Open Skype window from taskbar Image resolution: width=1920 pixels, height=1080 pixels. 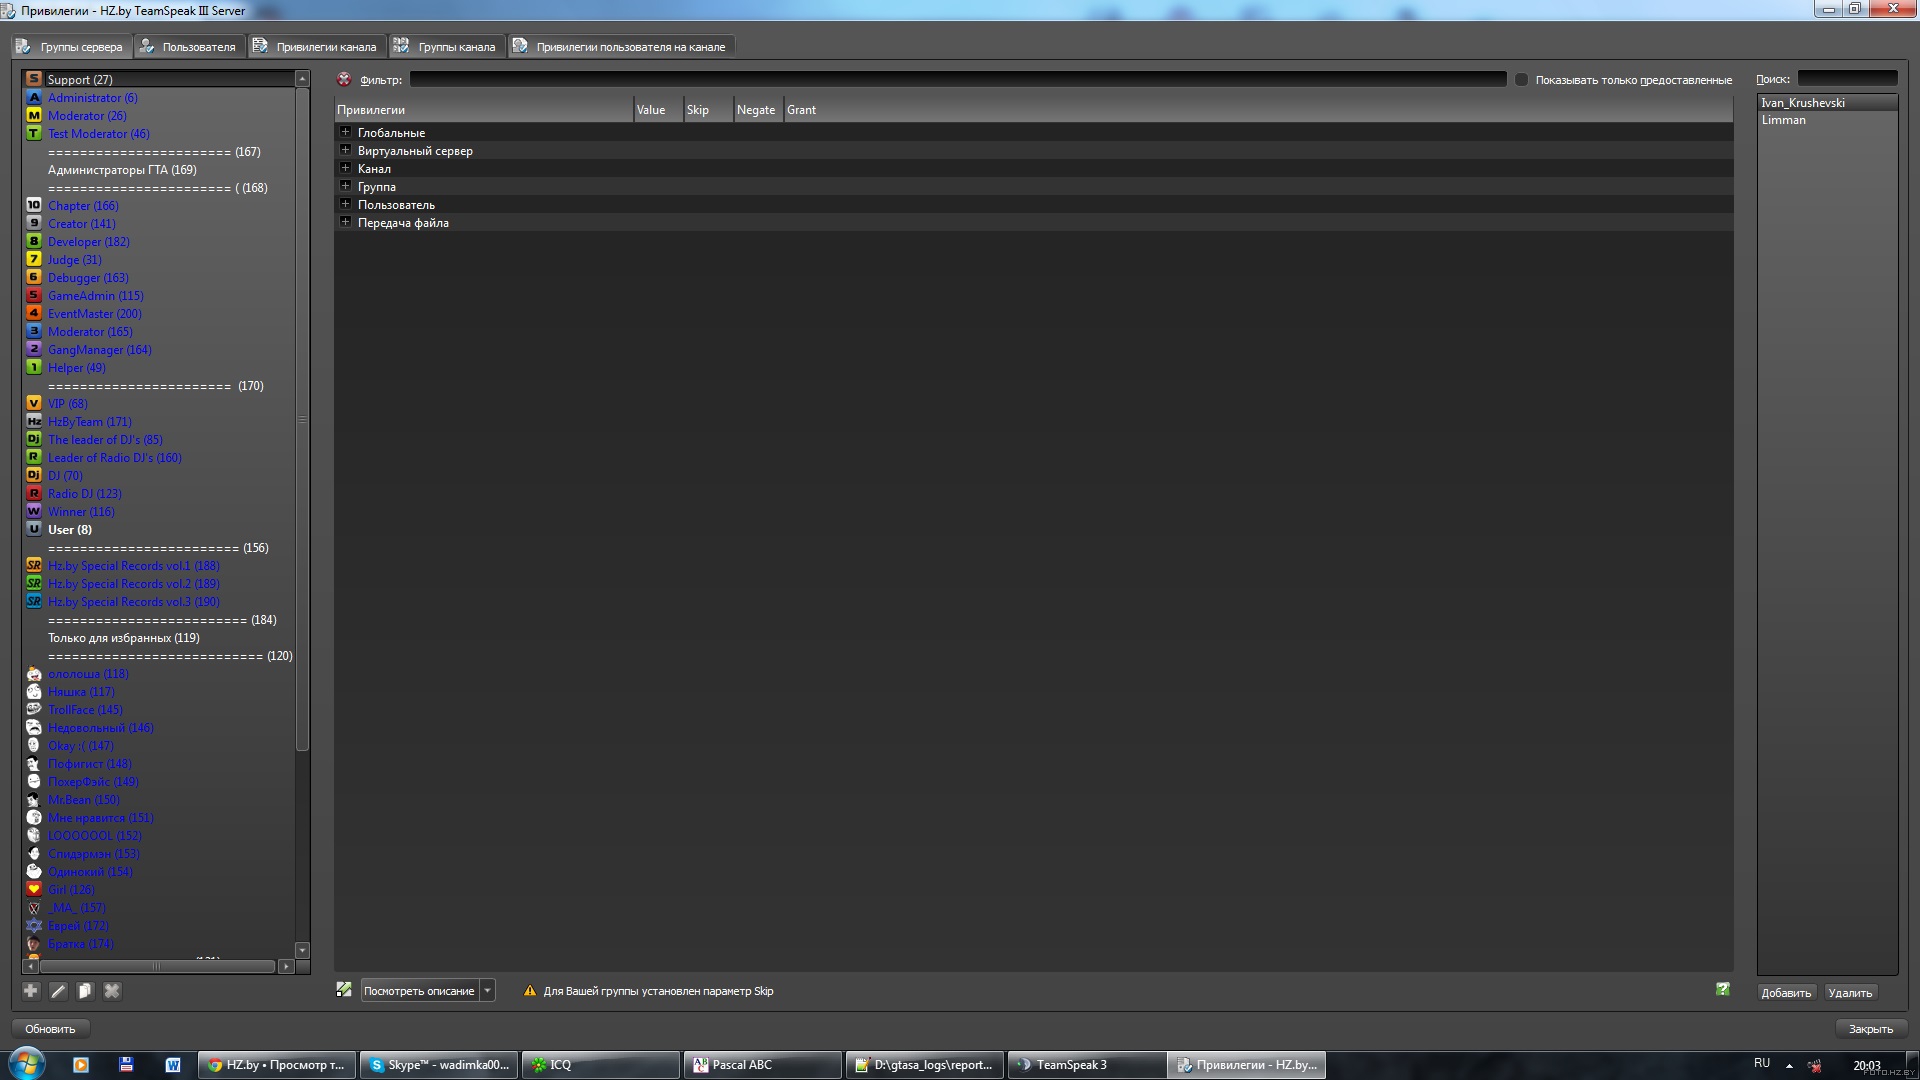click(439, 1065)
